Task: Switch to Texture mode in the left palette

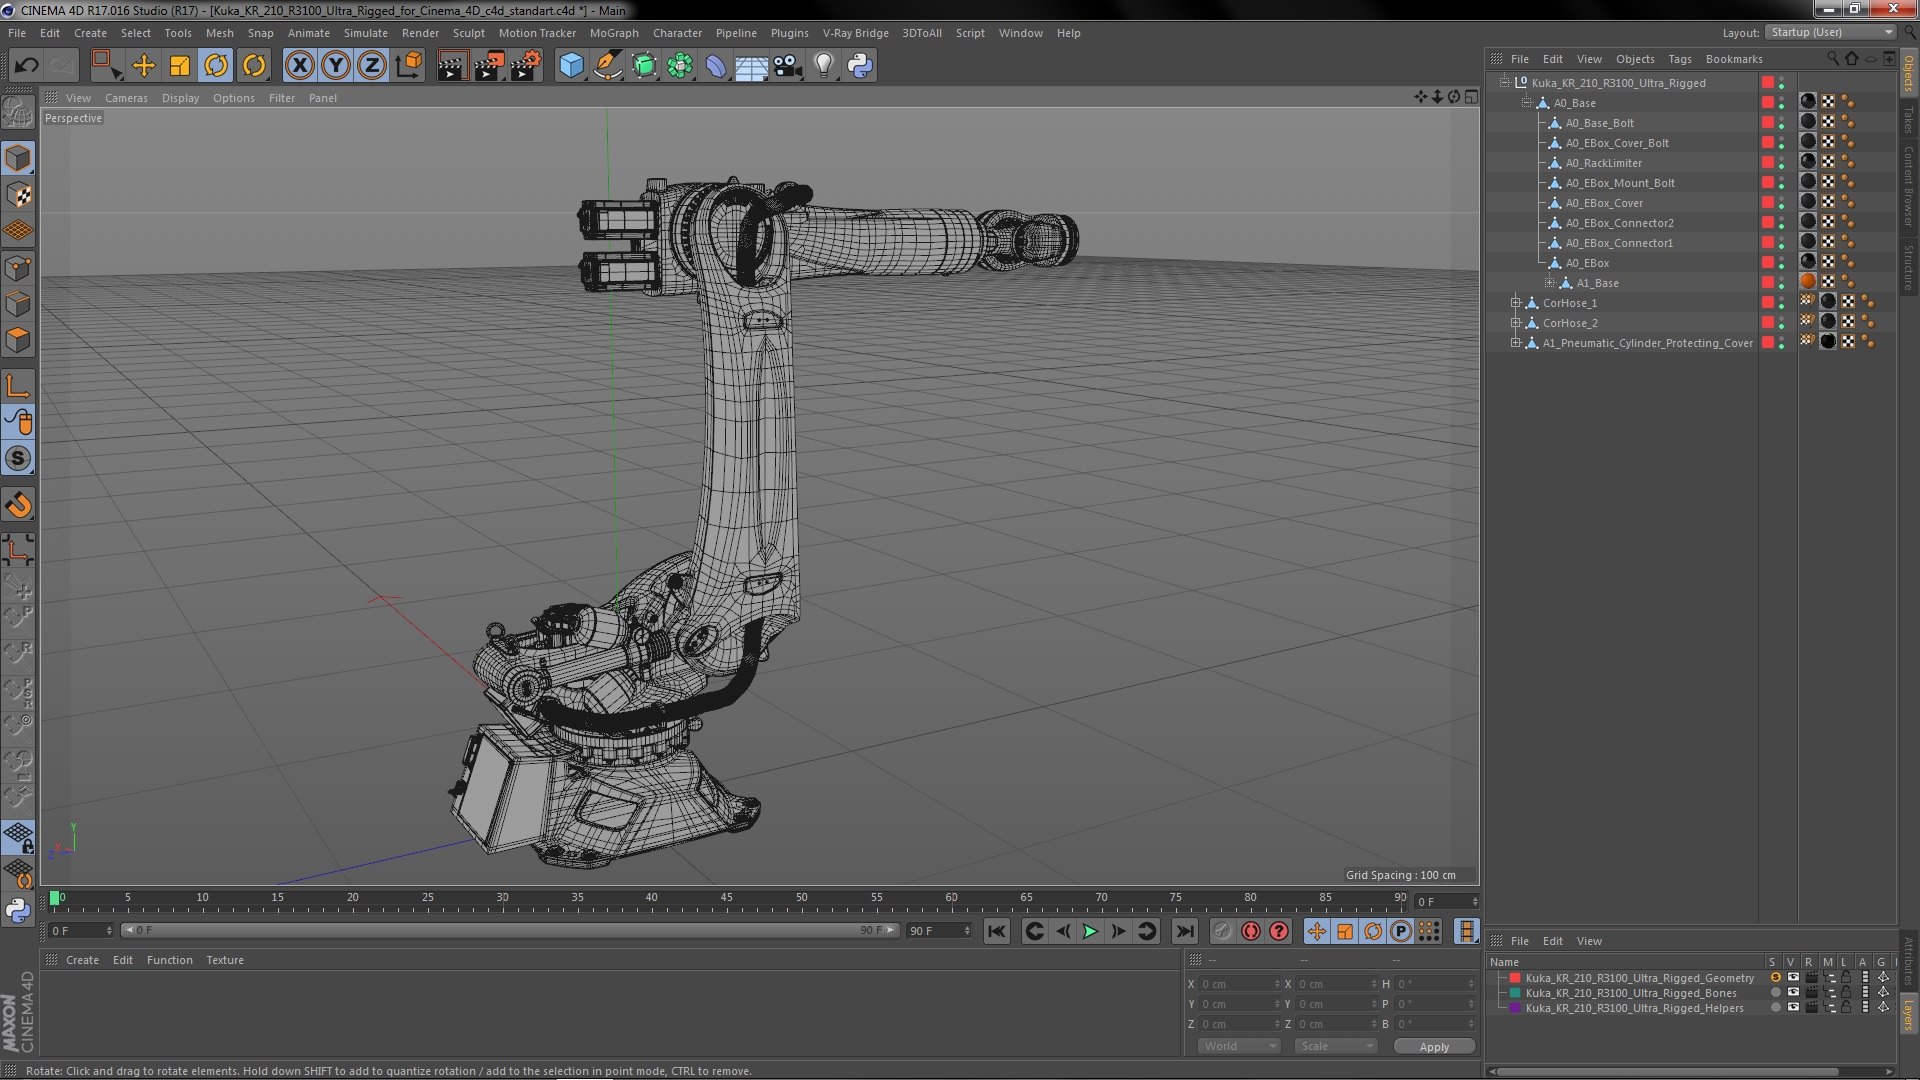Action: [18, 195]
